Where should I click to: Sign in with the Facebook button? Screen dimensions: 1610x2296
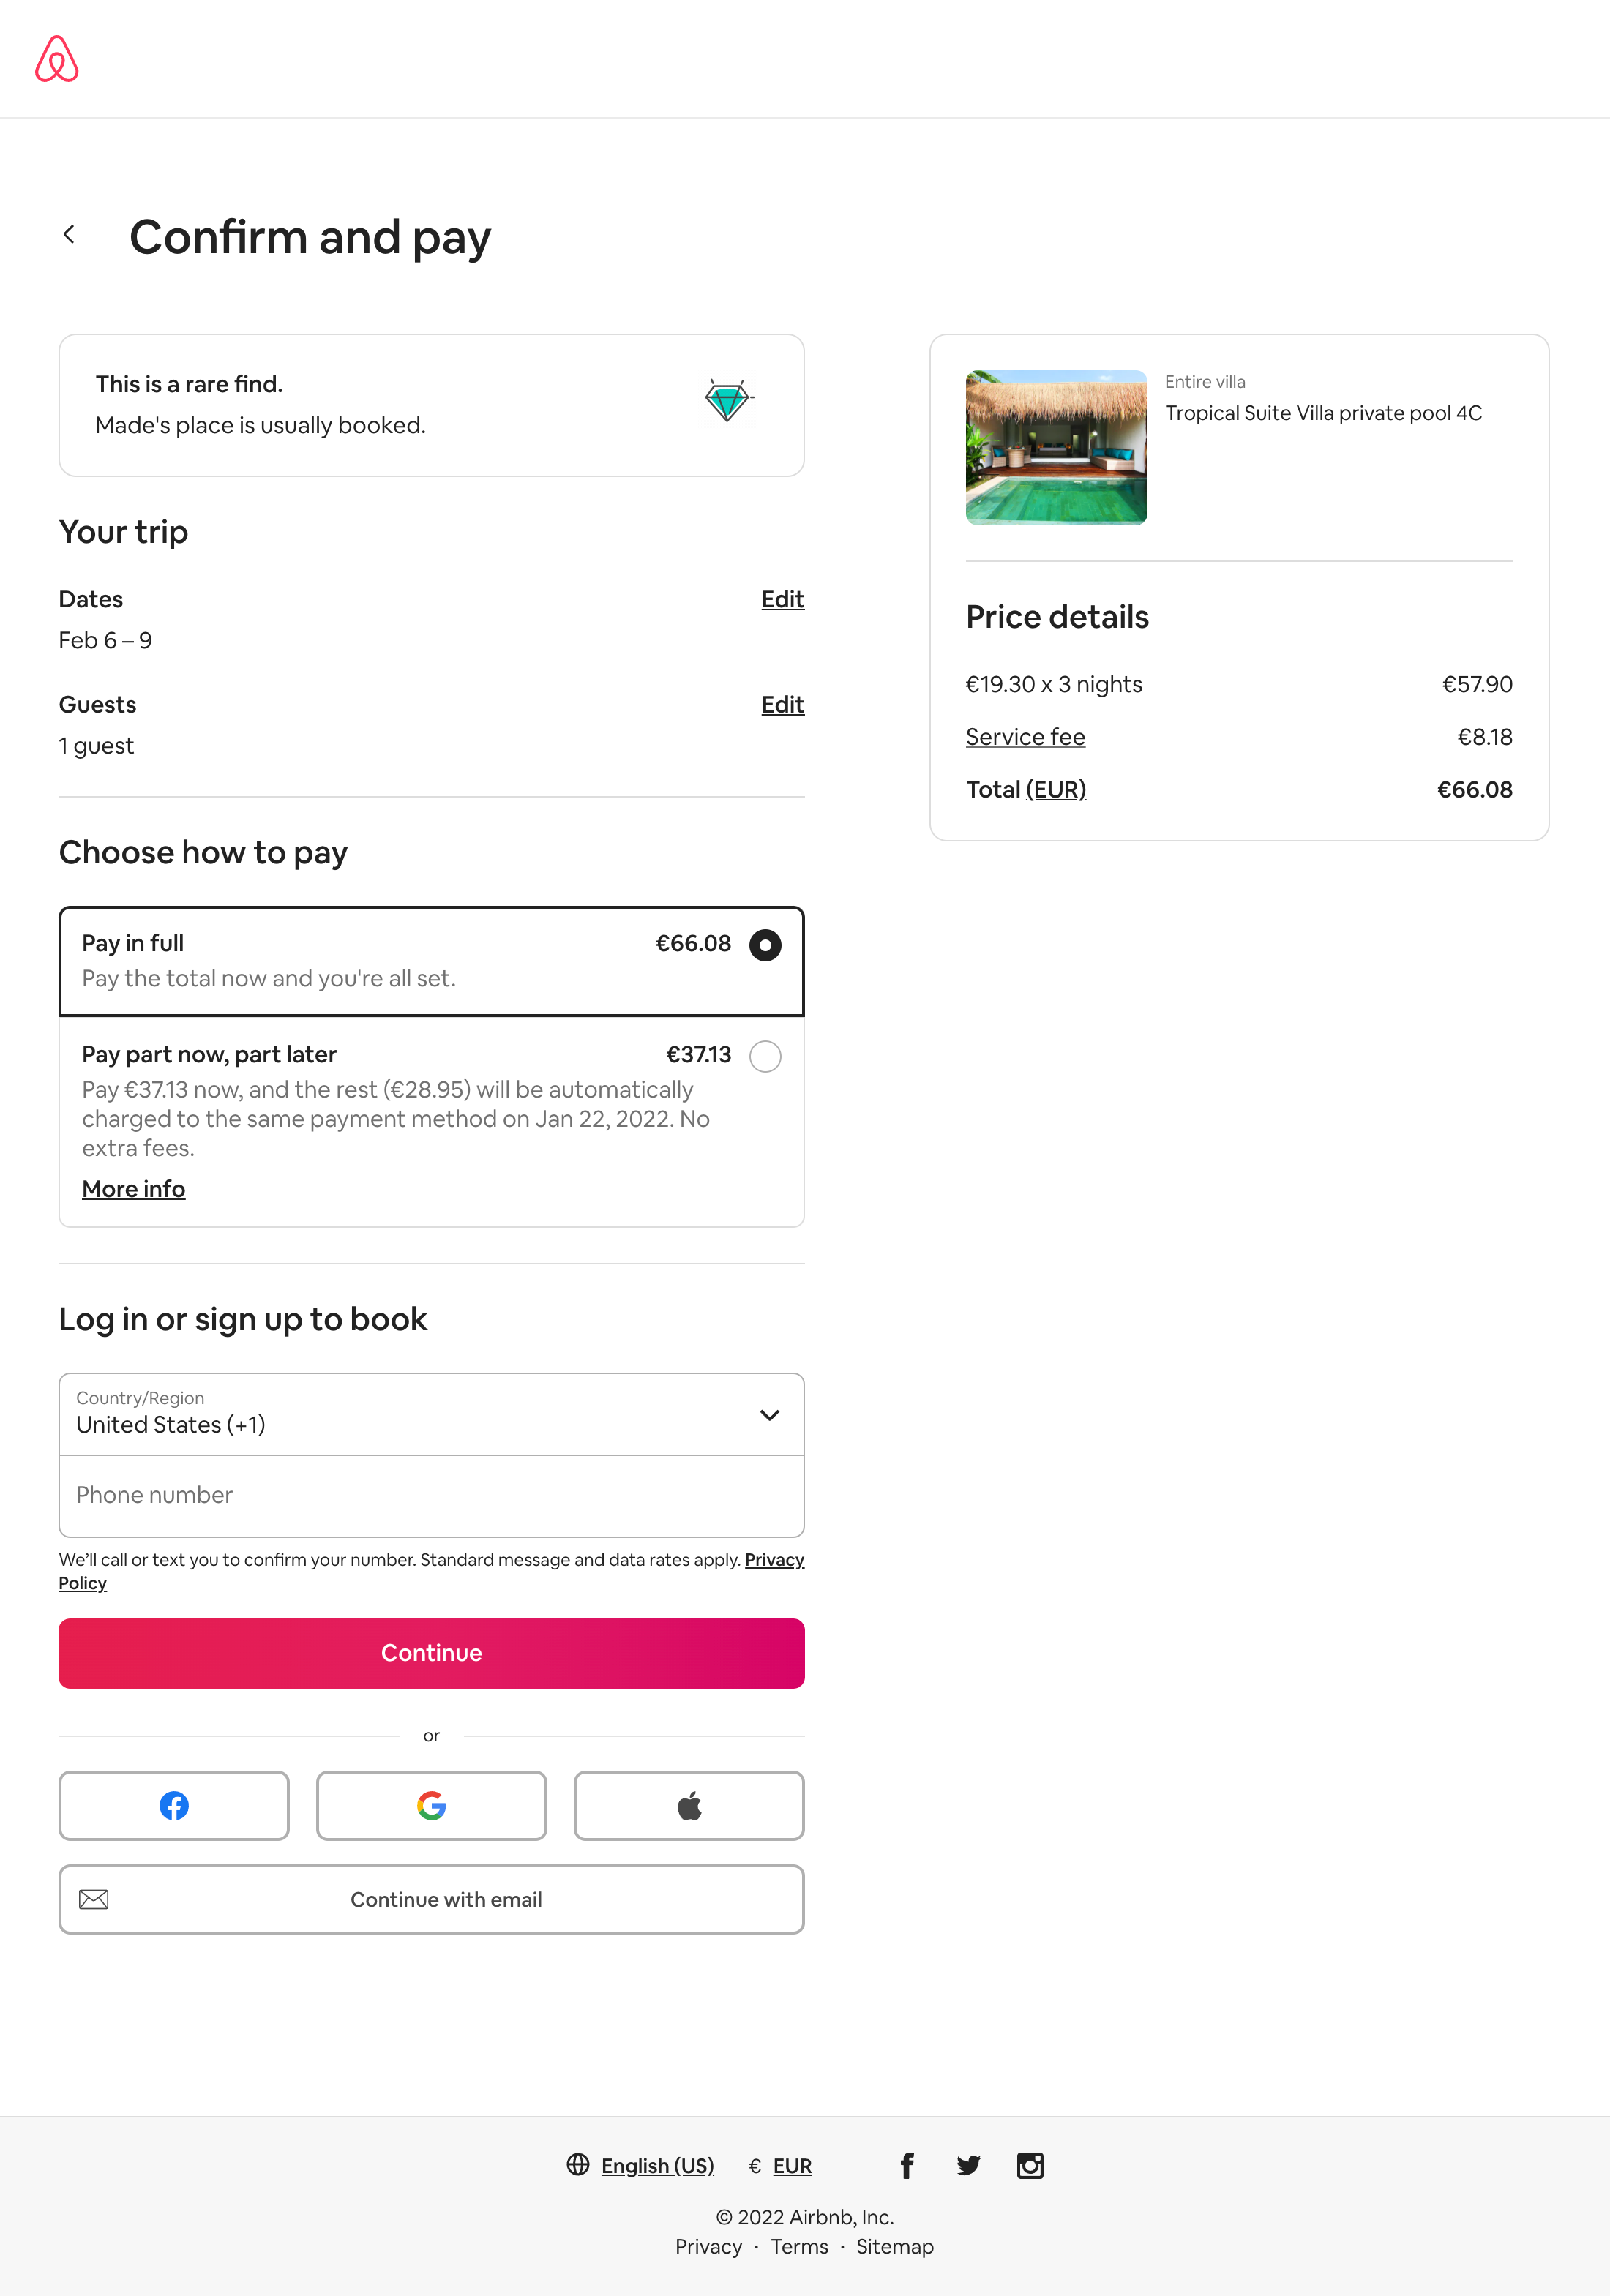coord(174,1805)
